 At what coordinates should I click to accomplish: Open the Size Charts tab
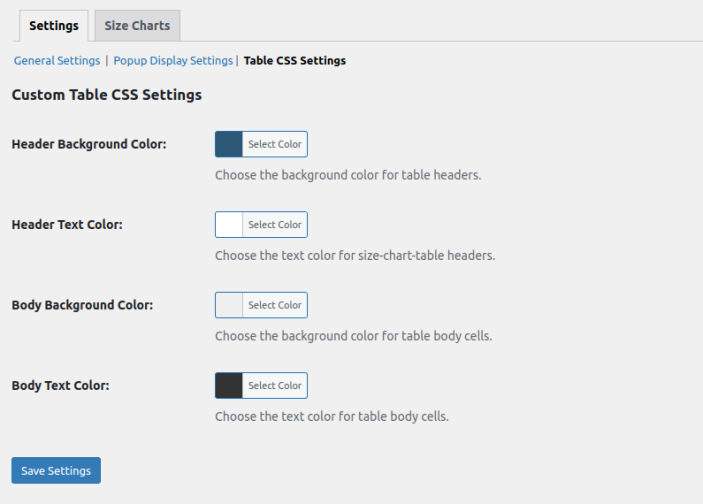[x=137, y=26]
